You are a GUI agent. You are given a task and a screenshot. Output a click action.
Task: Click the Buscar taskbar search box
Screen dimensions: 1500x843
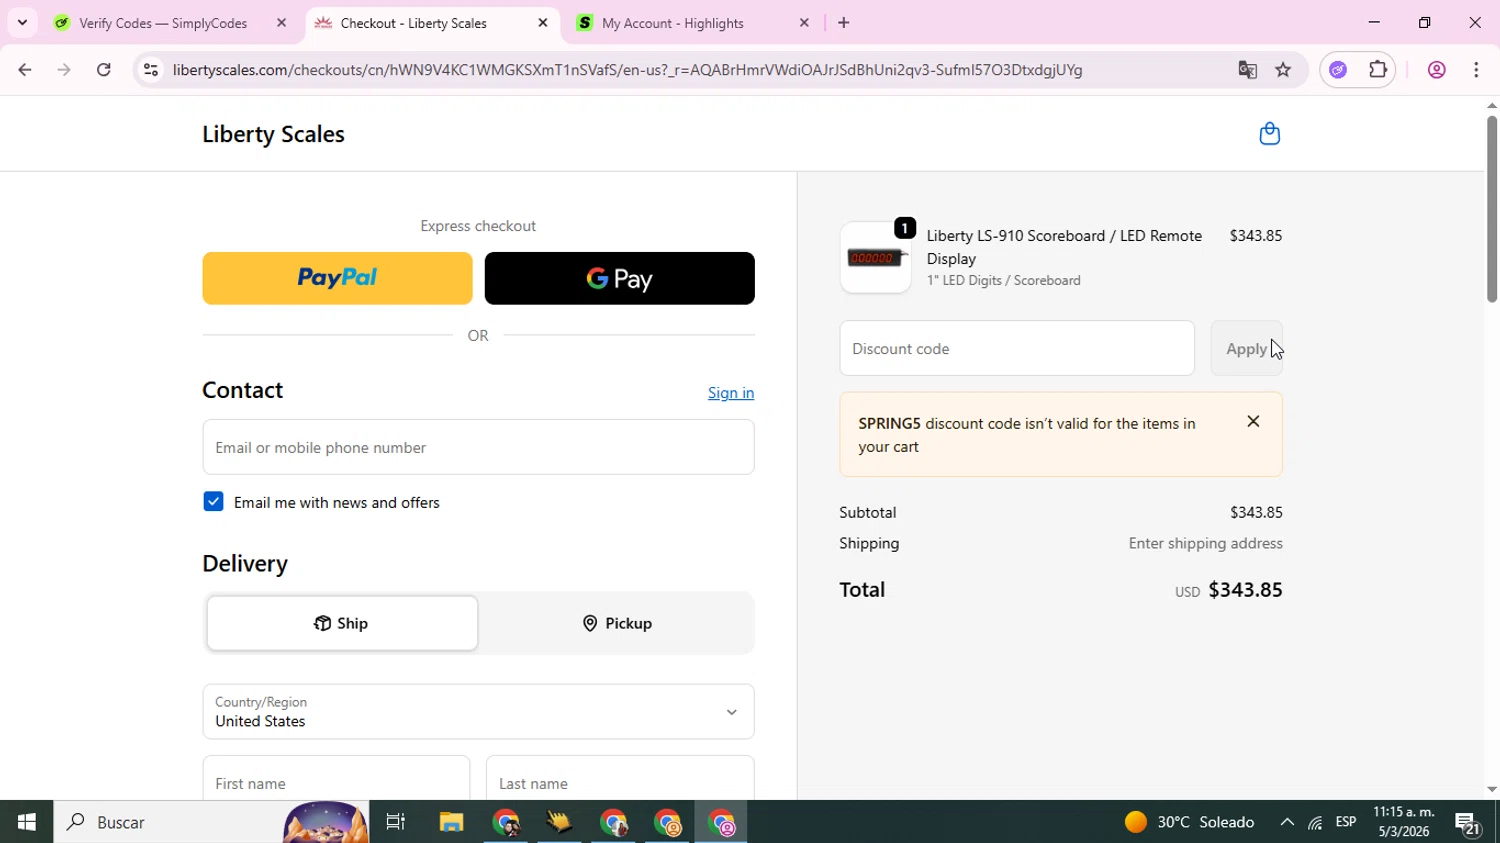pos(211,822)
